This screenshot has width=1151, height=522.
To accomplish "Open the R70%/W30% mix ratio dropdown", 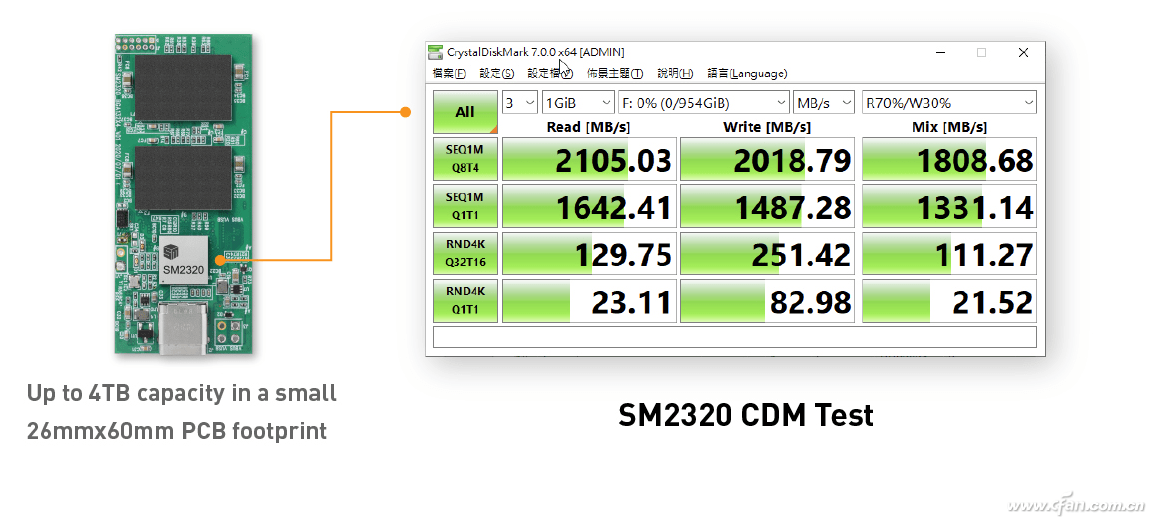I will tap(949, 103).
